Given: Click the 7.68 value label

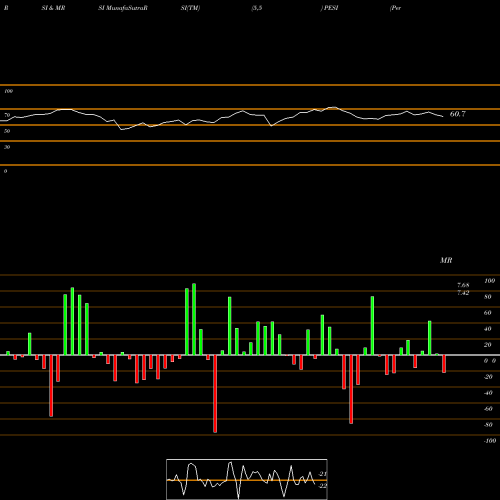Looking at the screenshot, I should [x=463, y=285].
